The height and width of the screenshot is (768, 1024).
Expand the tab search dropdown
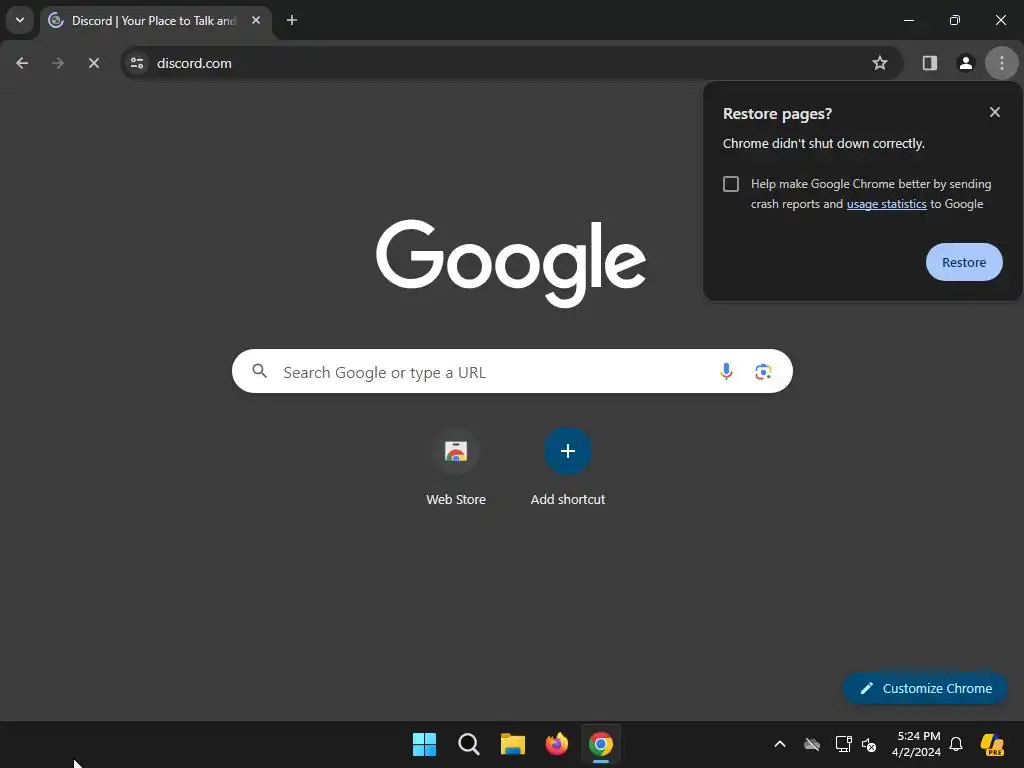[20, 20]
